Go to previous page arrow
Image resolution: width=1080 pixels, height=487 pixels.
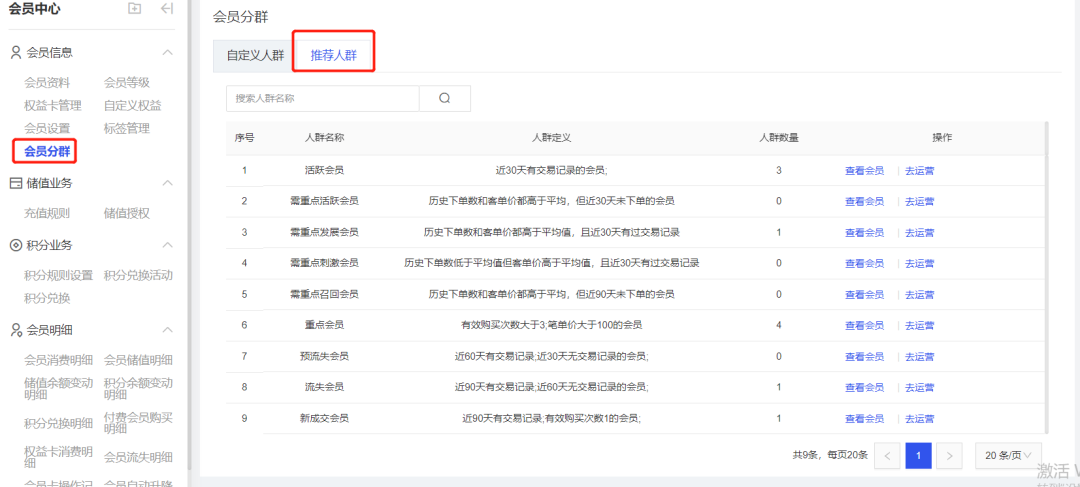887,455
